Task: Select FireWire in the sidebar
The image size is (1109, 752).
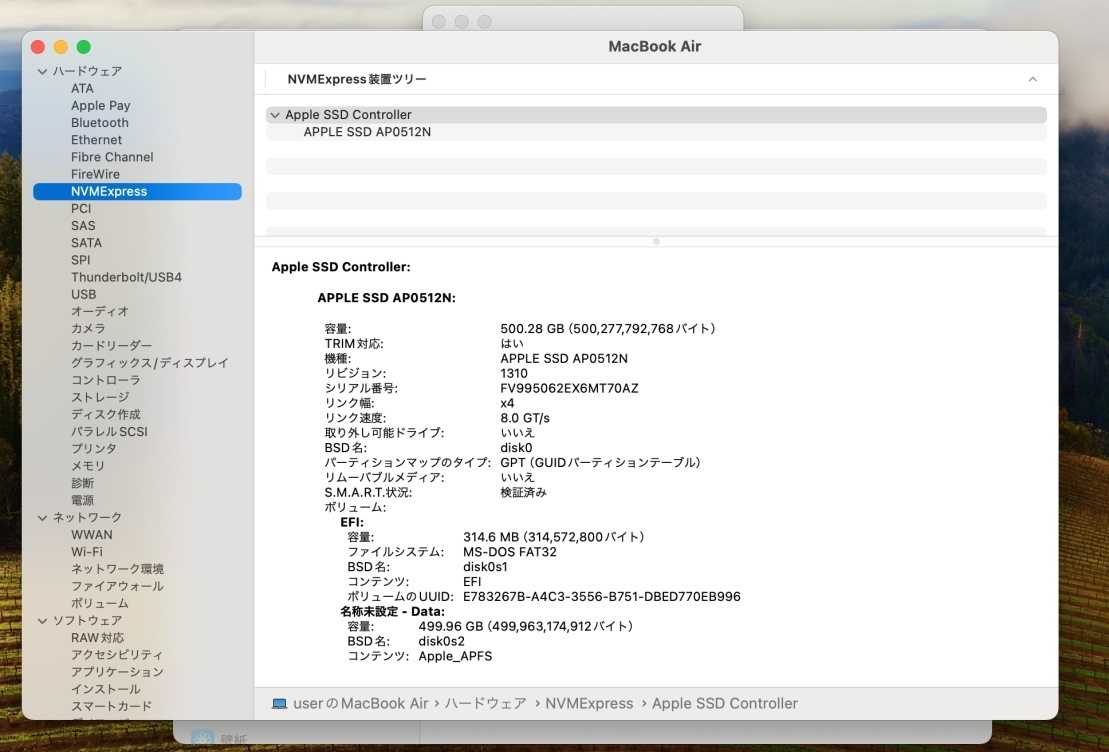Action: pos(95,174)
